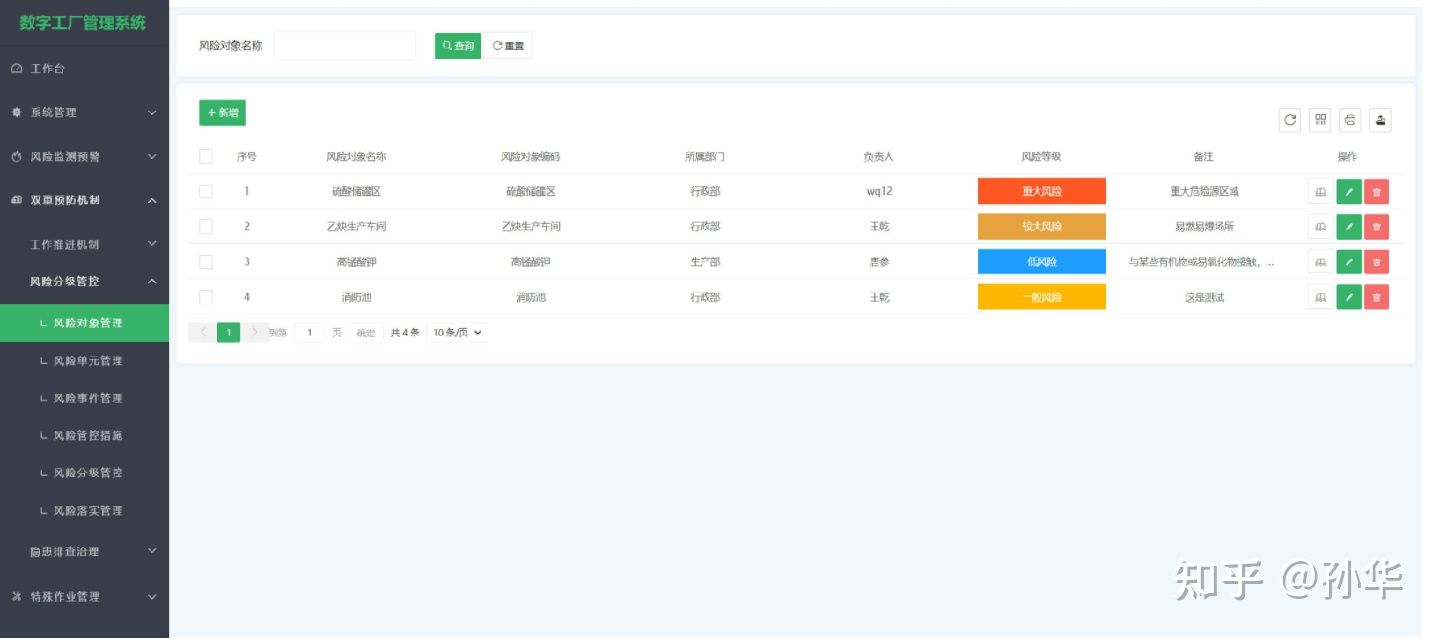Click 生产部 department cell

705,262
